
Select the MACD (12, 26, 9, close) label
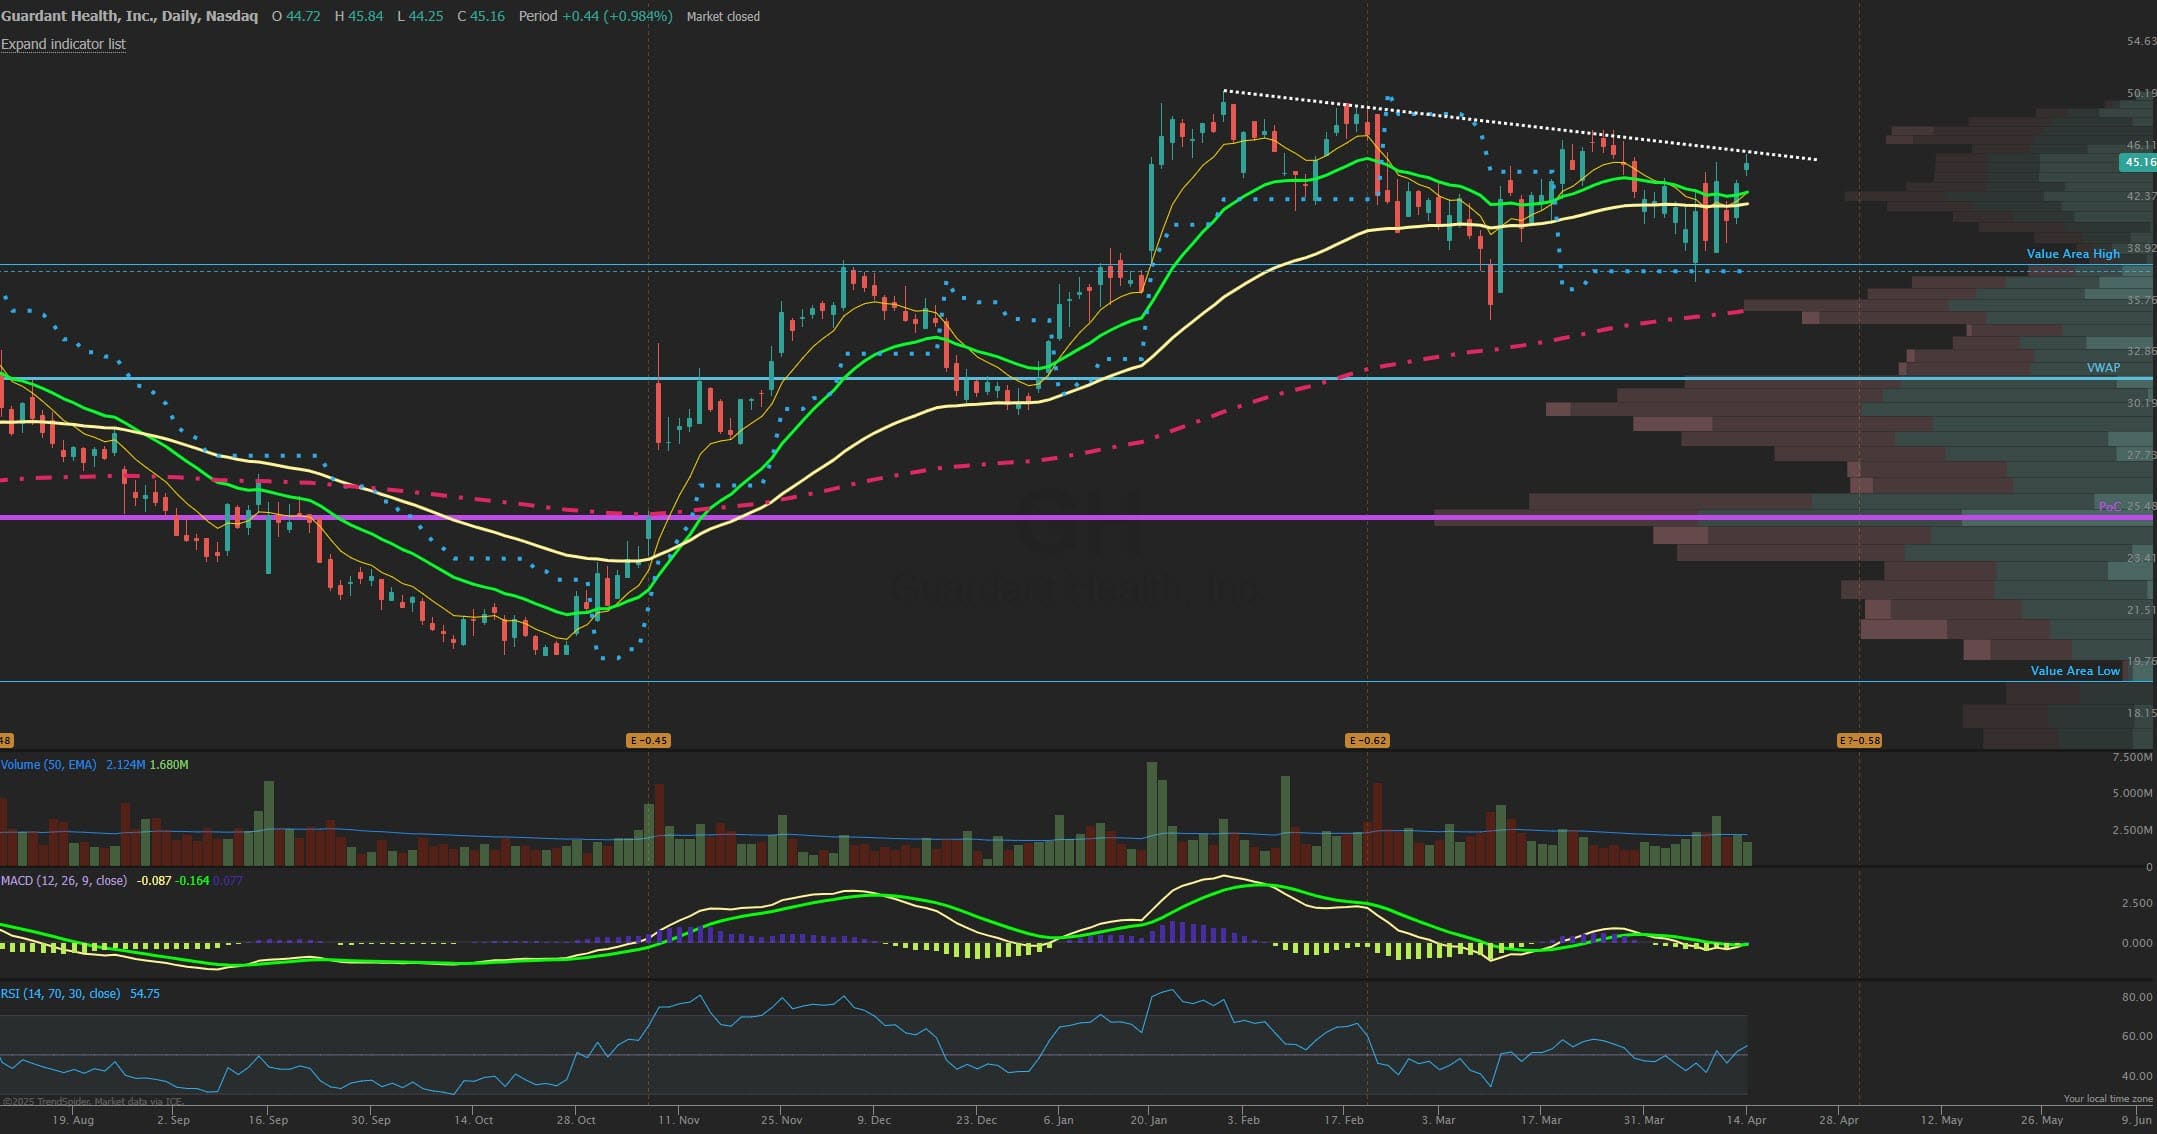coord(64,880)
